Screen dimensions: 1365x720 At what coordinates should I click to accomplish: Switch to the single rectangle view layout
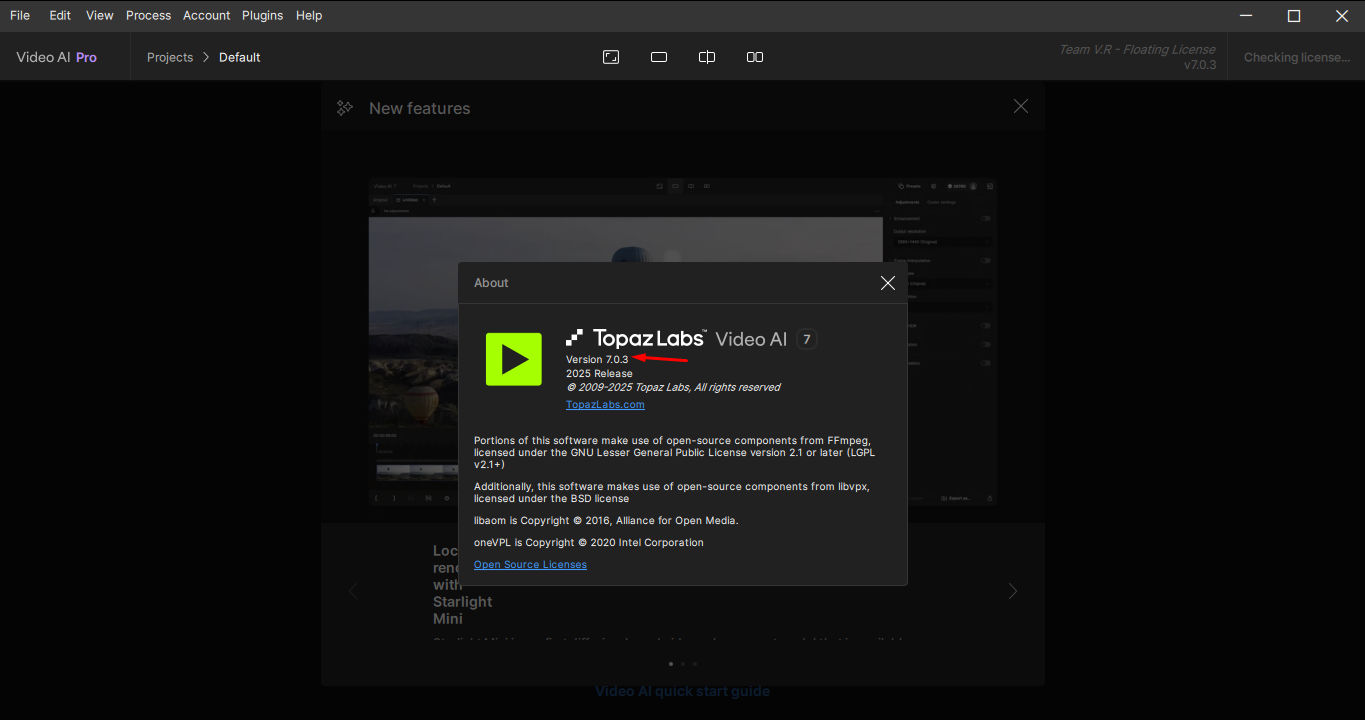tap(659, 57)
